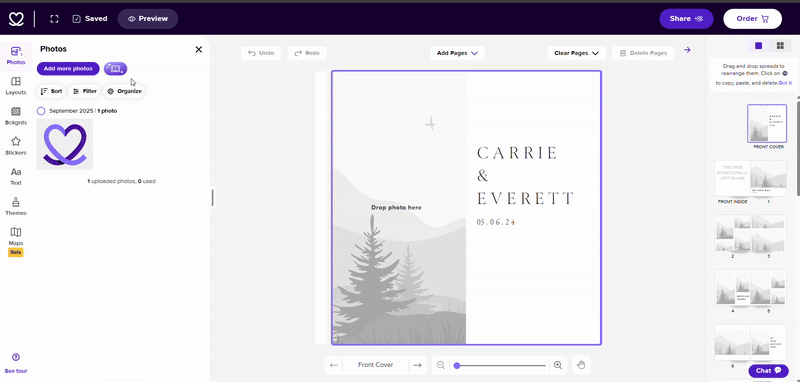Open the Backgrounds sidebar panel
This screenshot has height=382, width=800.
coord(16,116)
